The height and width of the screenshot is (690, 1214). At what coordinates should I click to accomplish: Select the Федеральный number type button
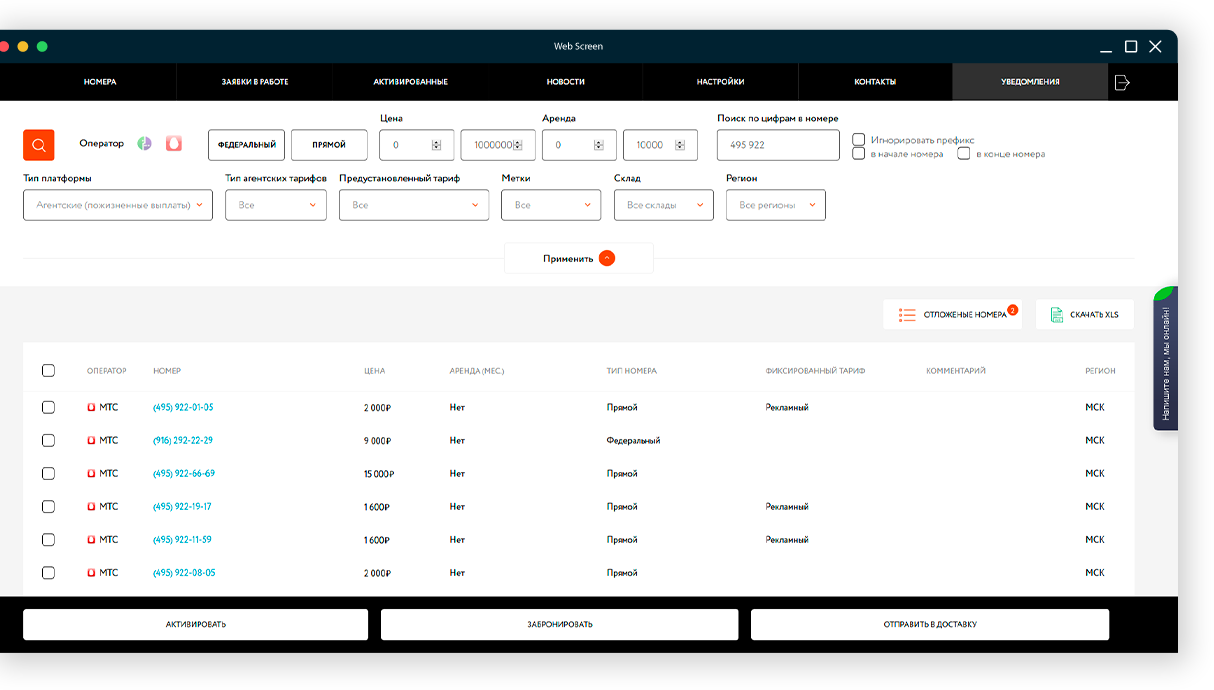pos(247,145)
